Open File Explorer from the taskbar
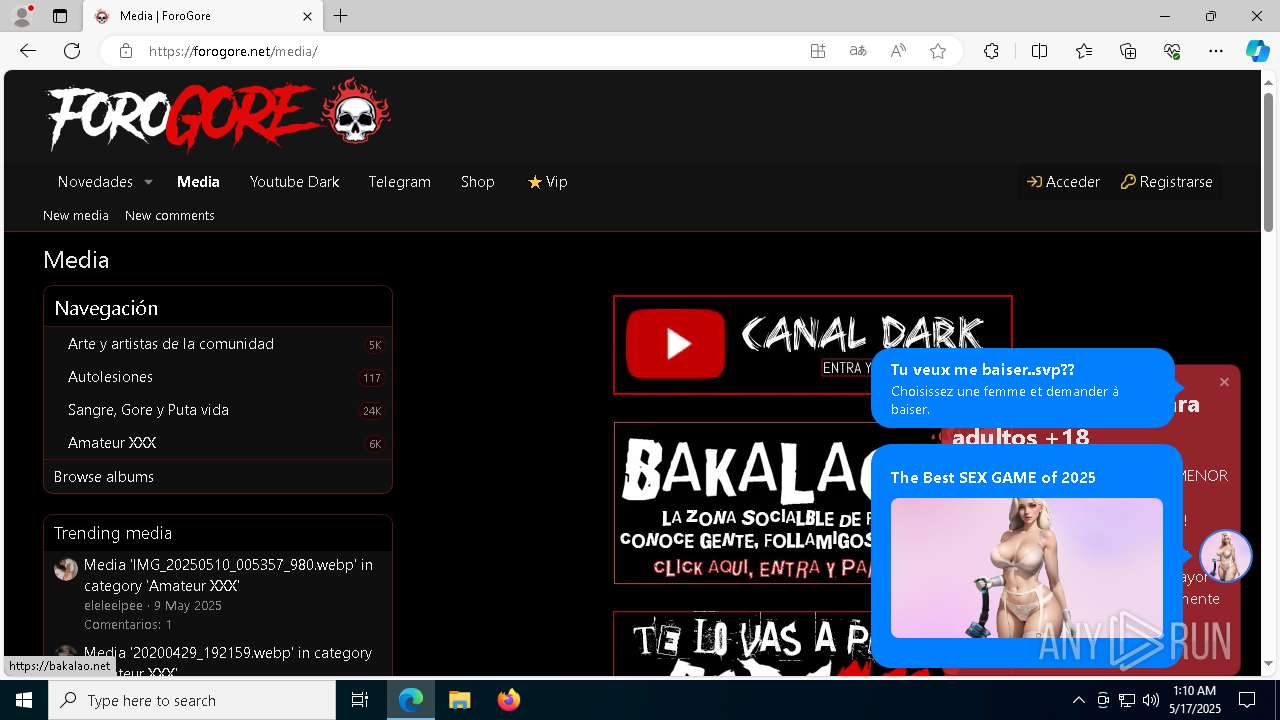Image resolution: width=1280 pixels, height=720 pixels. click(459, 700)
